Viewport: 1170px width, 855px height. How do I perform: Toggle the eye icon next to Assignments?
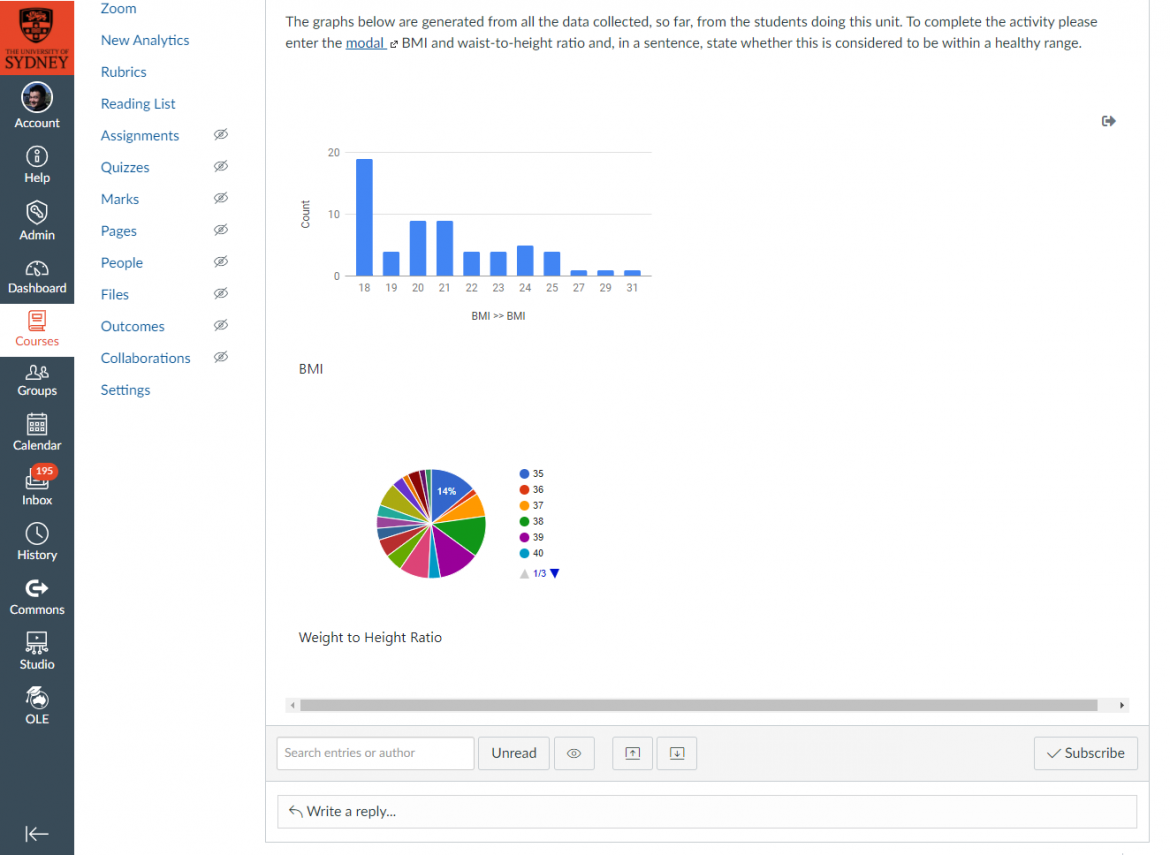(221, 135)
